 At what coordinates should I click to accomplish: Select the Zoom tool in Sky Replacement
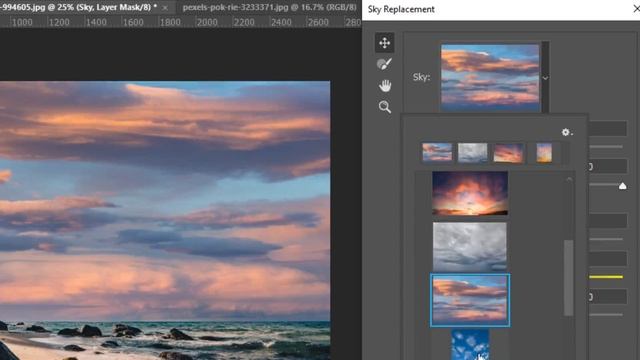click(x=384, y=107)
